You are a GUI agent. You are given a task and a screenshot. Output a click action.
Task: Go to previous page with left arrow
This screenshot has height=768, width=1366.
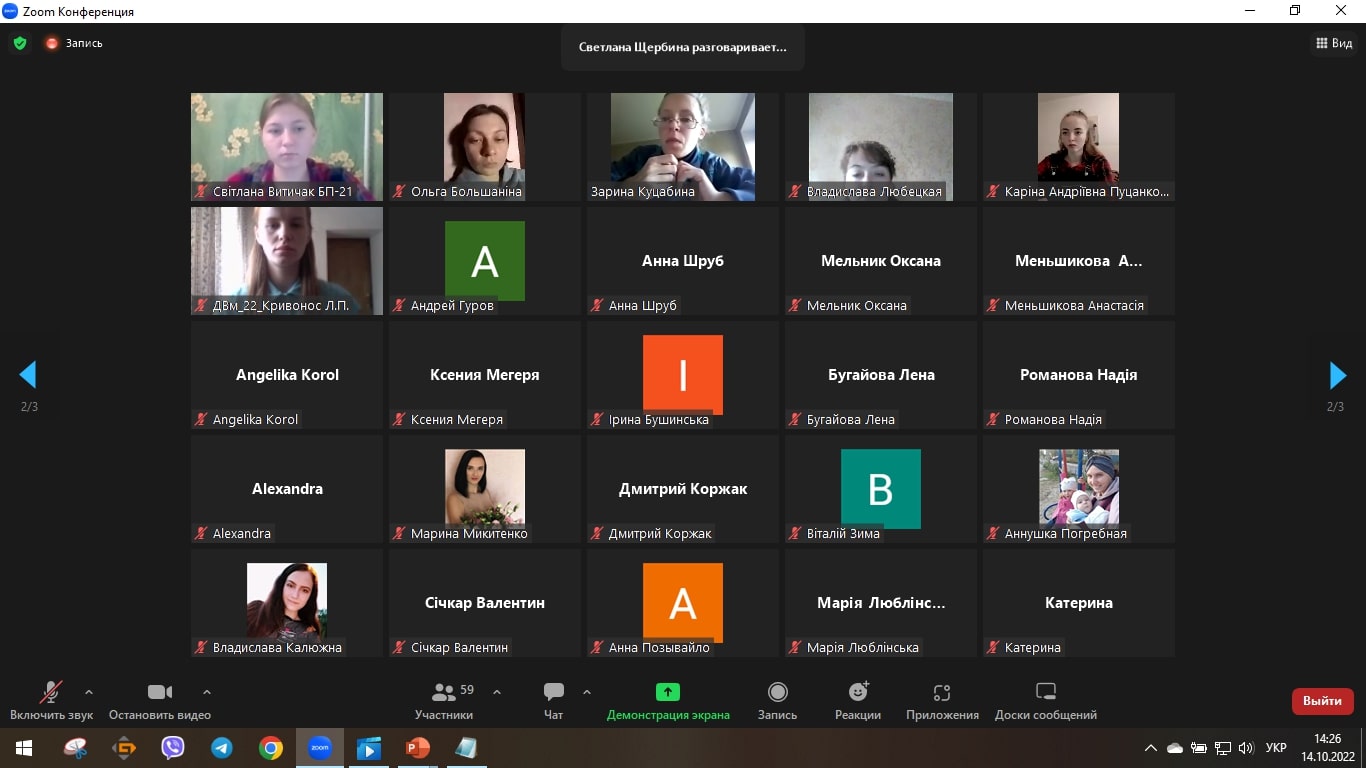pos(28,375)
